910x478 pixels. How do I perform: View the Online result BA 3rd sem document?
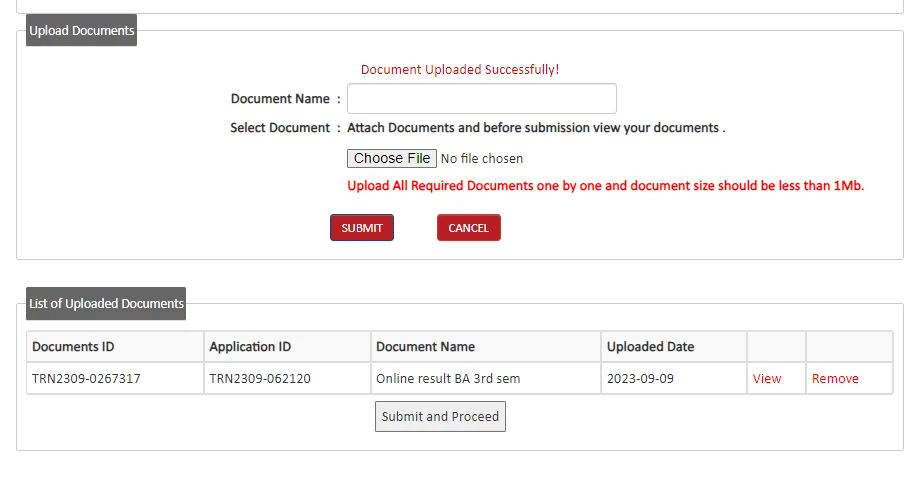pos(767,379)
